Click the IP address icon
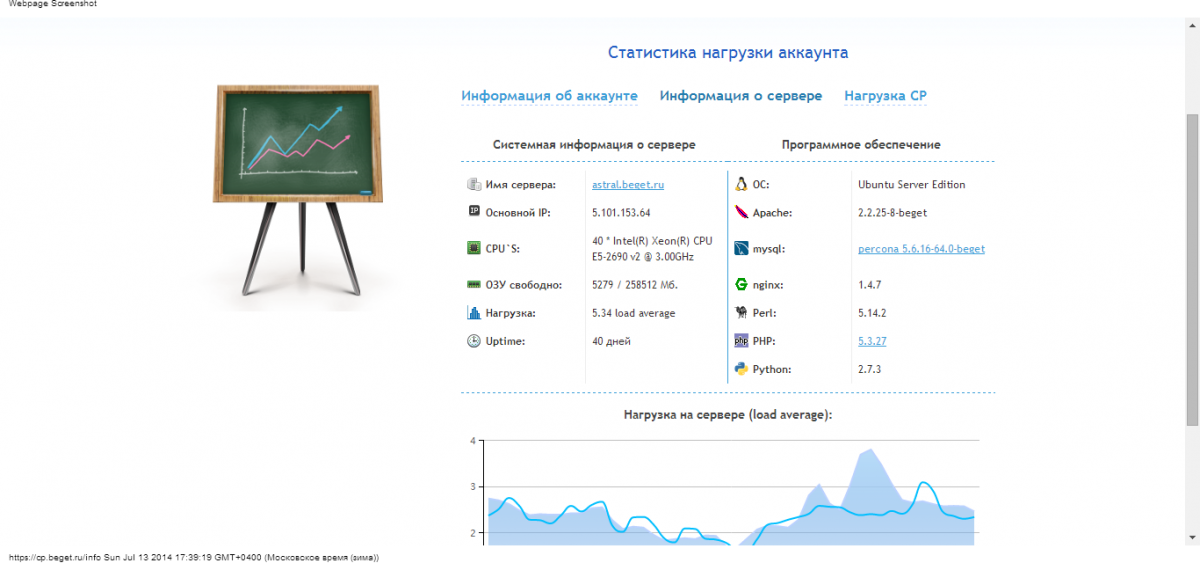This screenshot has width=1200, height=563. coord(474,212)
